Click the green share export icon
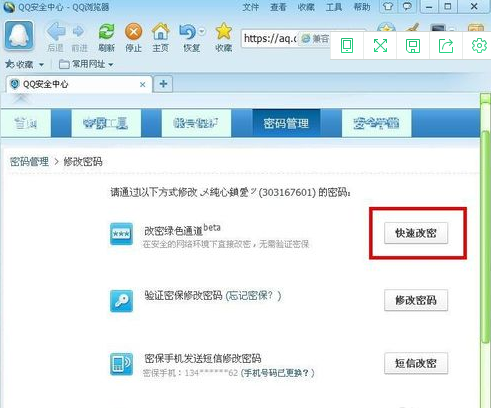491x408 pixels. (x=446, y=46)
